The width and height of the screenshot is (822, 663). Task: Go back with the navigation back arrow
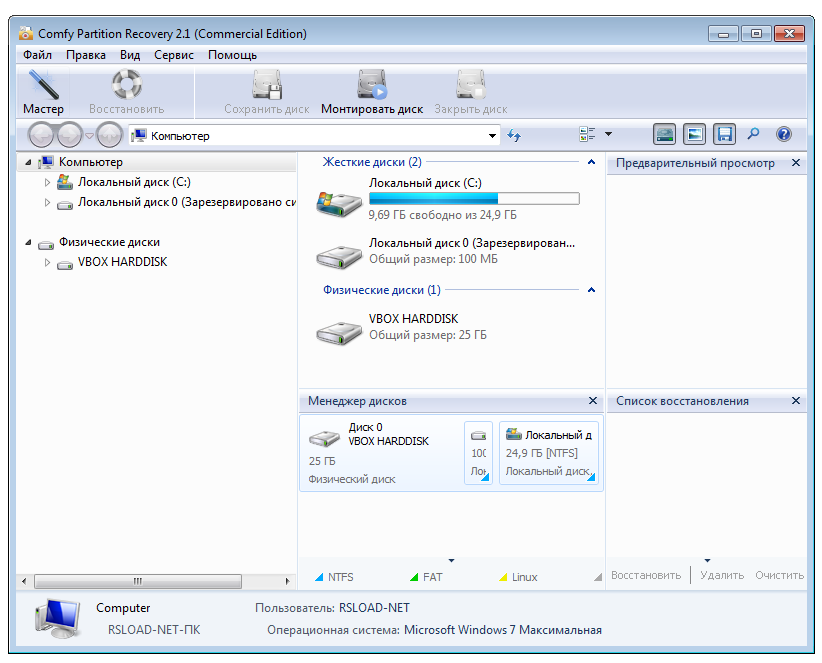tap(41, 135)
